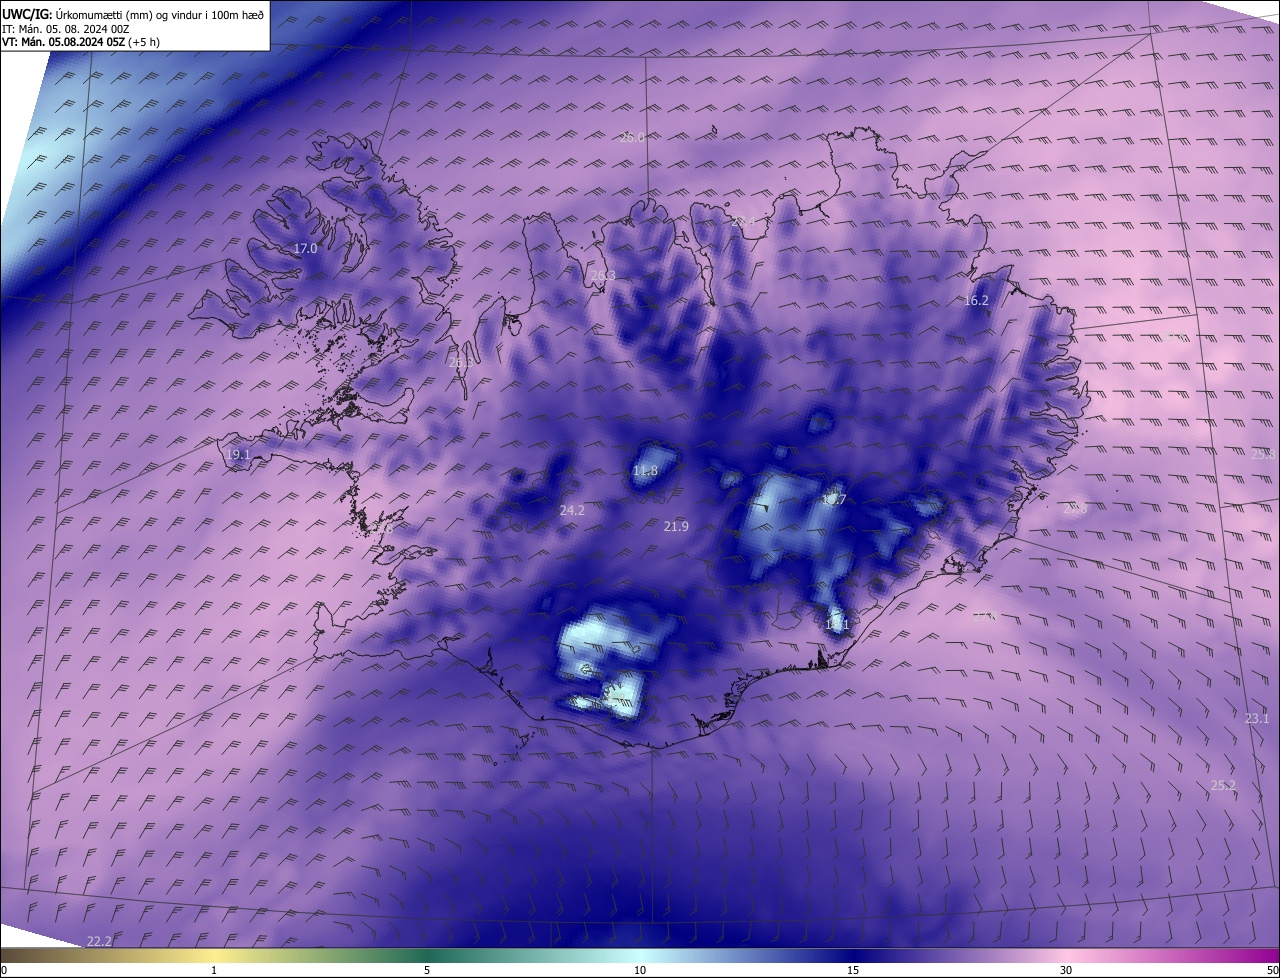Click the UWC/IG Úrkomumætti title text
Image resolution: width=1280 pixels, height=978 pixels.
click(133, 14)
